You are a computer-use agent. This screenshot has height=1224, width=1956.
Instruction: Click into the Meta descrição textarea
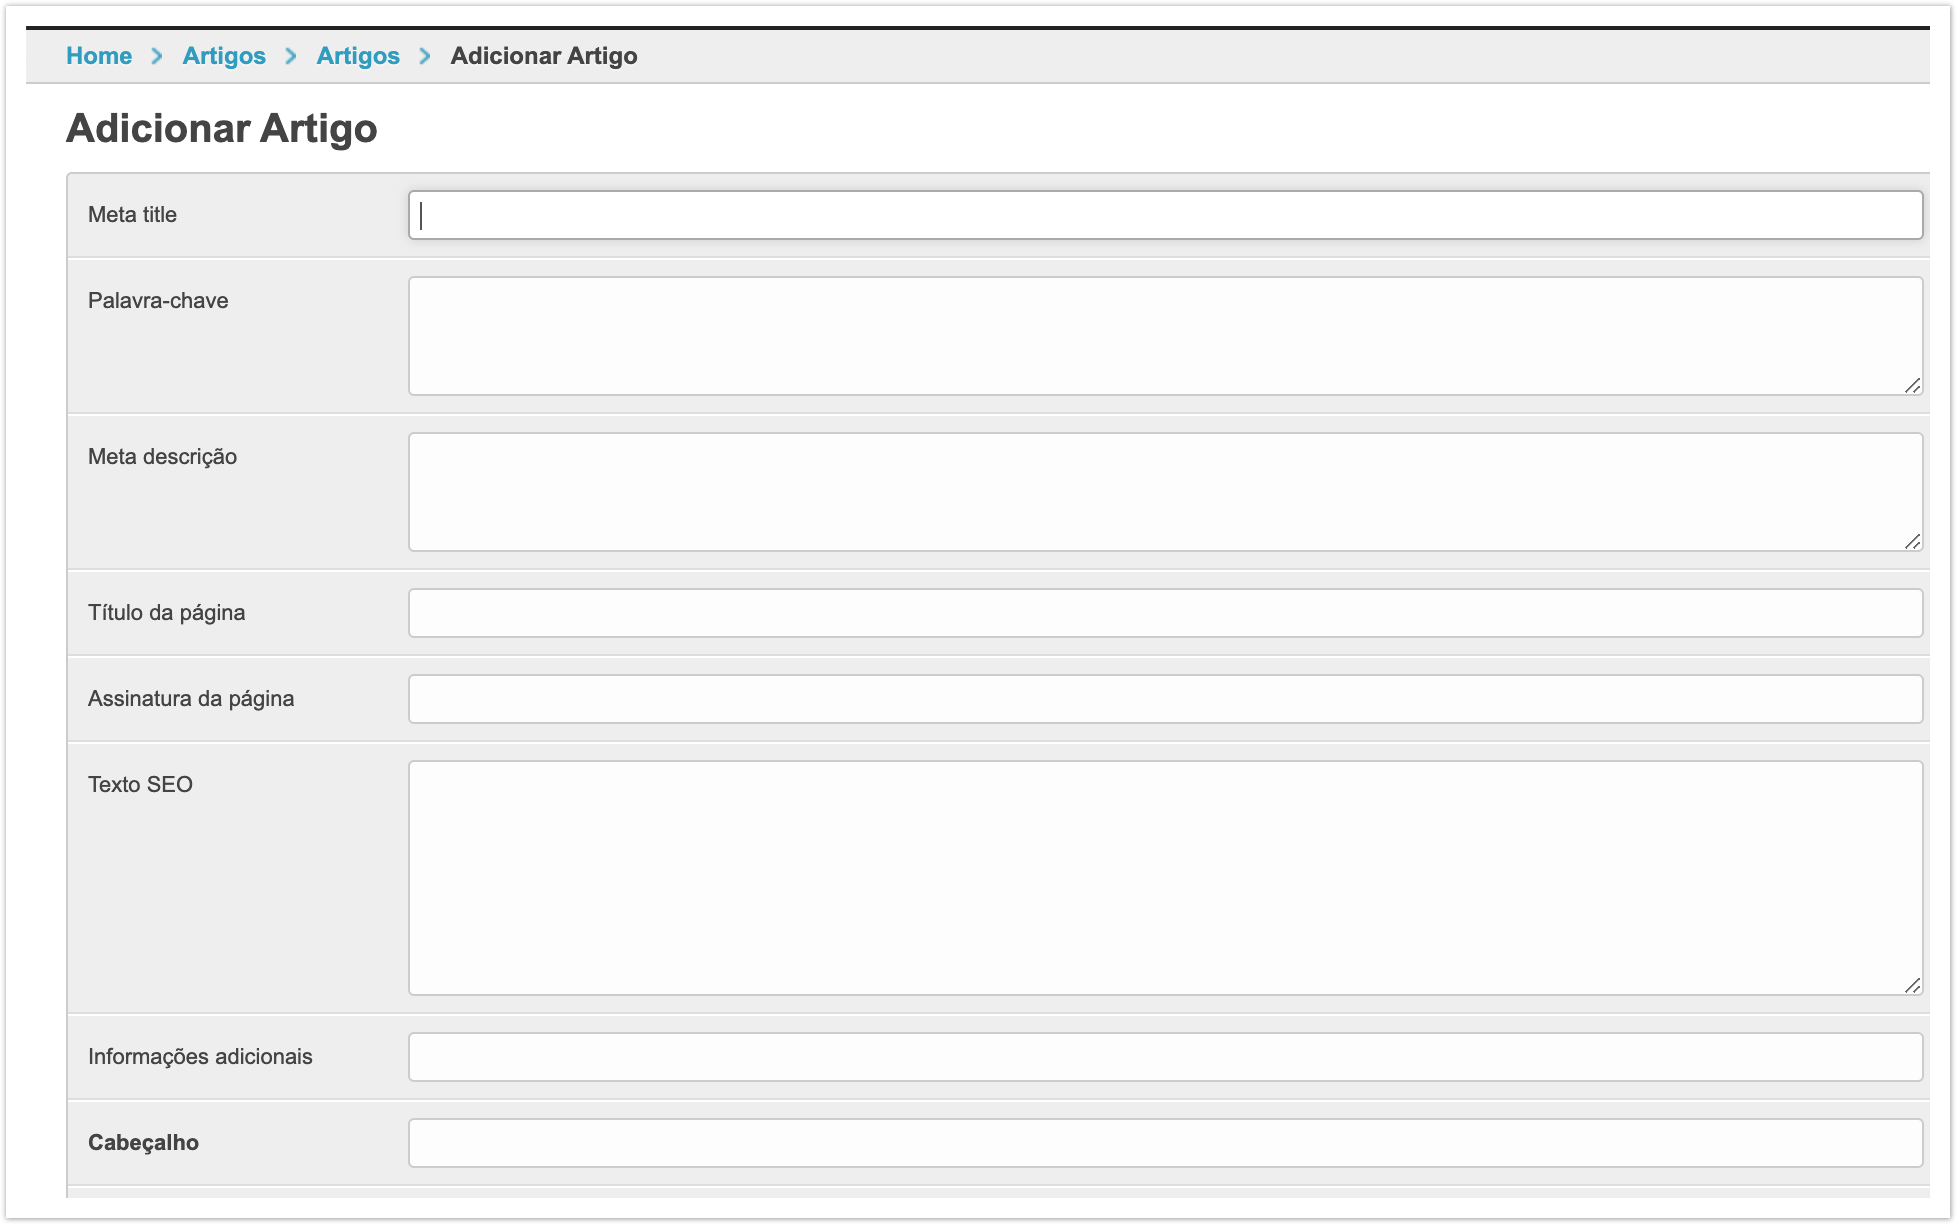(x=1165, y=492)
